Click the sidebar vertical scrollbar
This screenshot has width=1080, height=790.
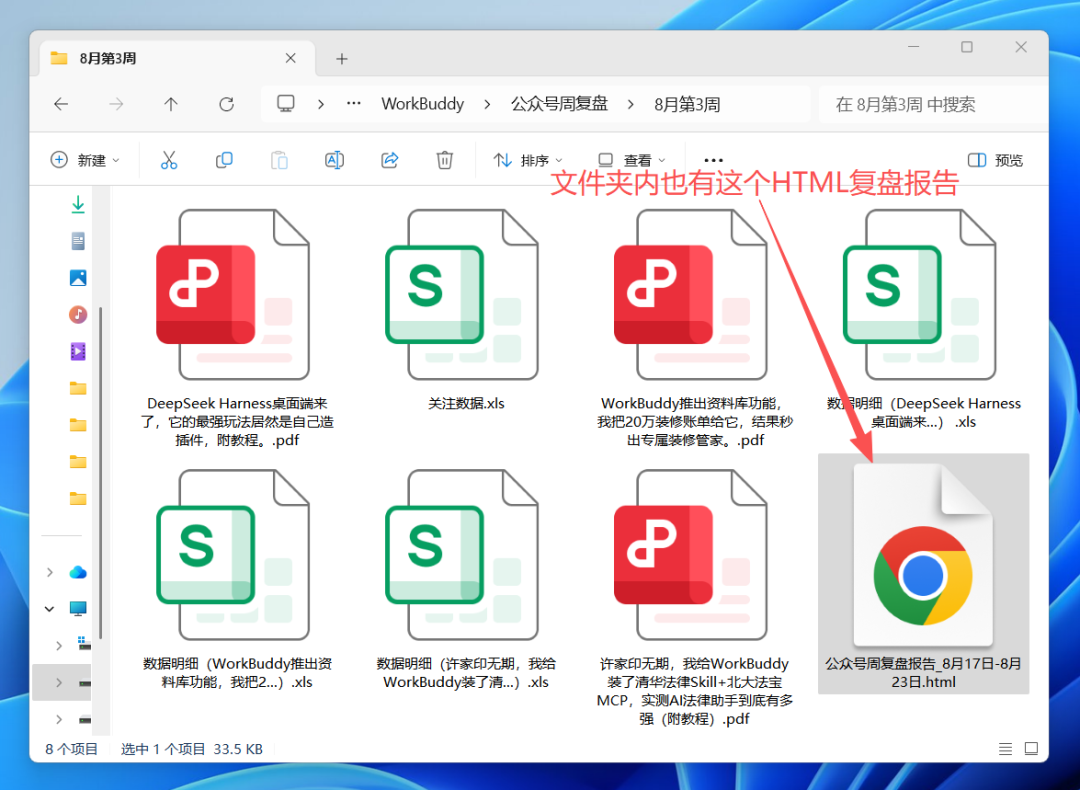point(101,472)
